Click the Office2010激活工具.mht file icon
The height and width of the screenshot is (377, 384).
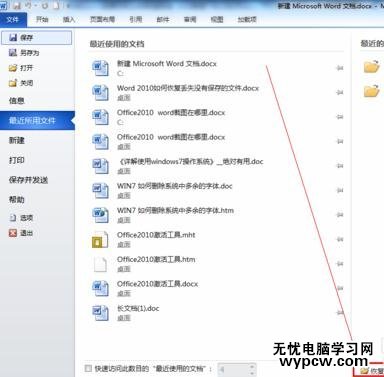coord(100,239)
